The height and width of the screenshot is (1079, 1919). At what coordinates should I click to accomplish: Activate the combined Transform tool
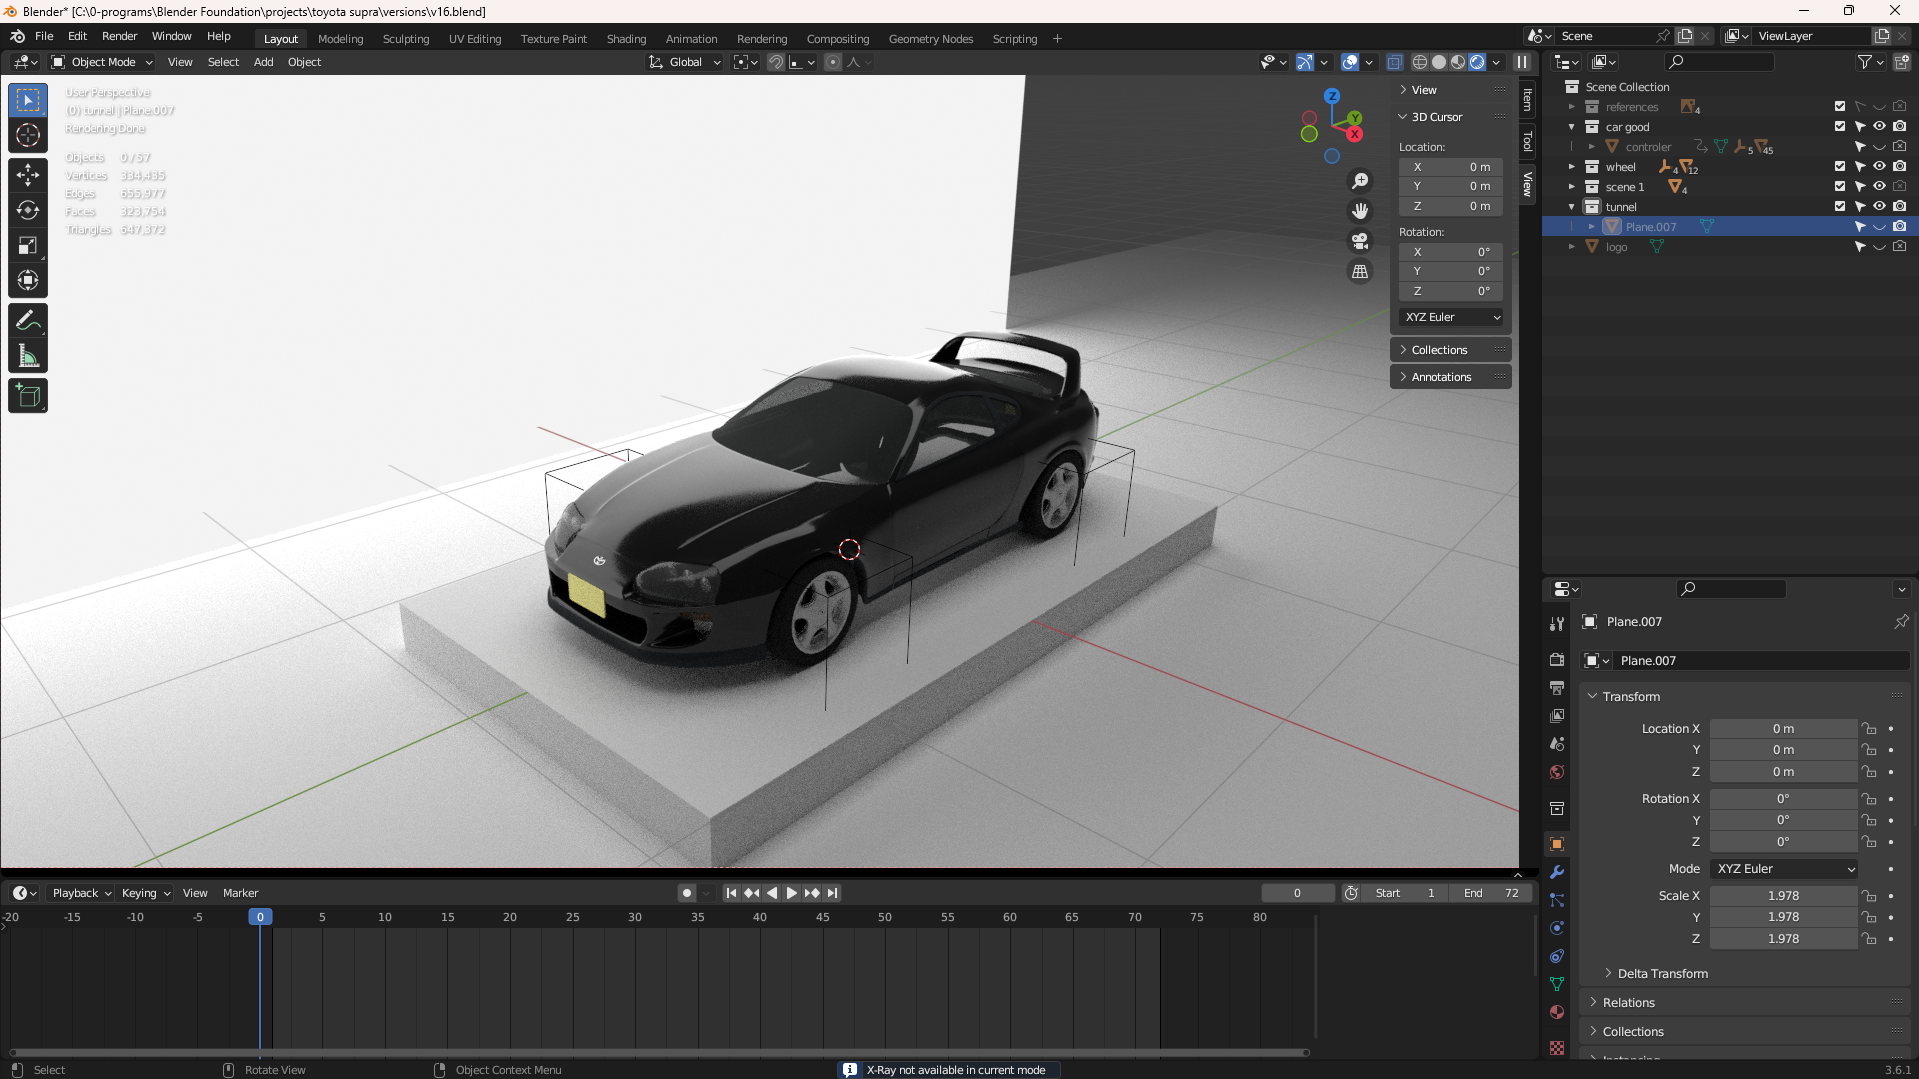[28, 281]
